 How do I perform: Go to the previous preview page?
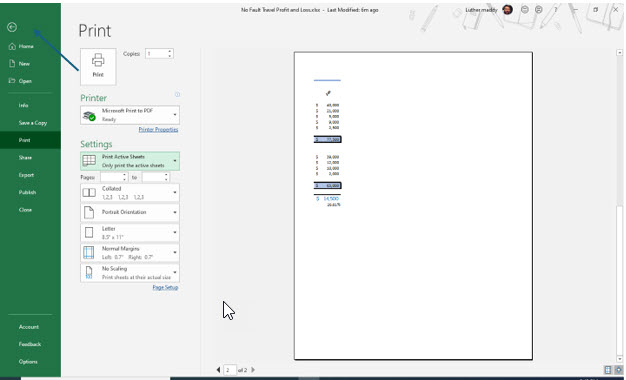point(218,370)
